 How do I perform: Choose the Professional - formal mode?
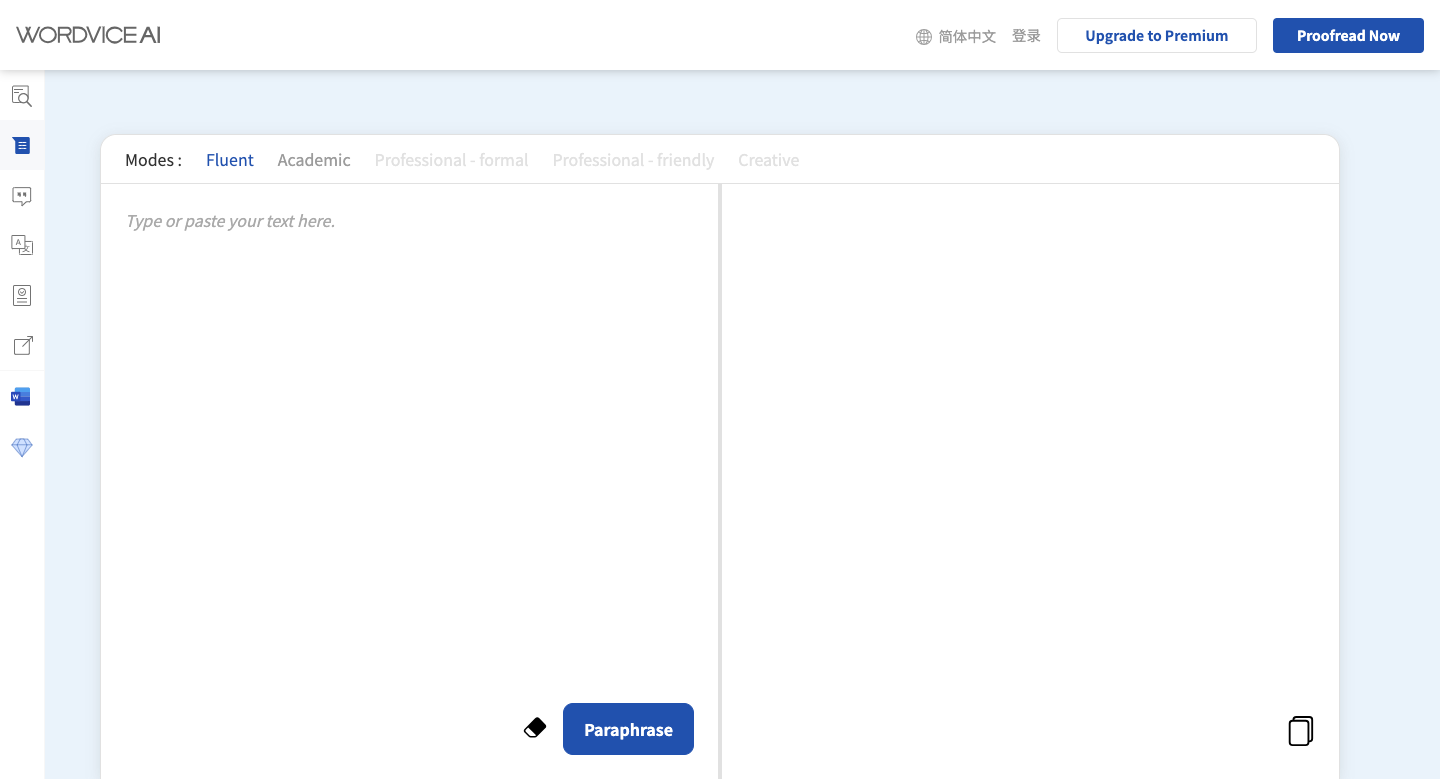451,160
